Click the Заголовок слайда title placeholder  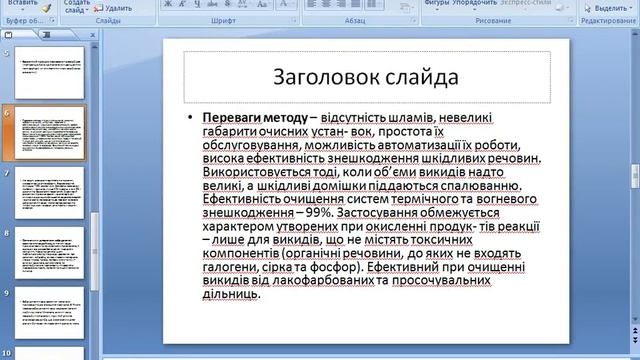pyautogui.click(x=367, y=77)
